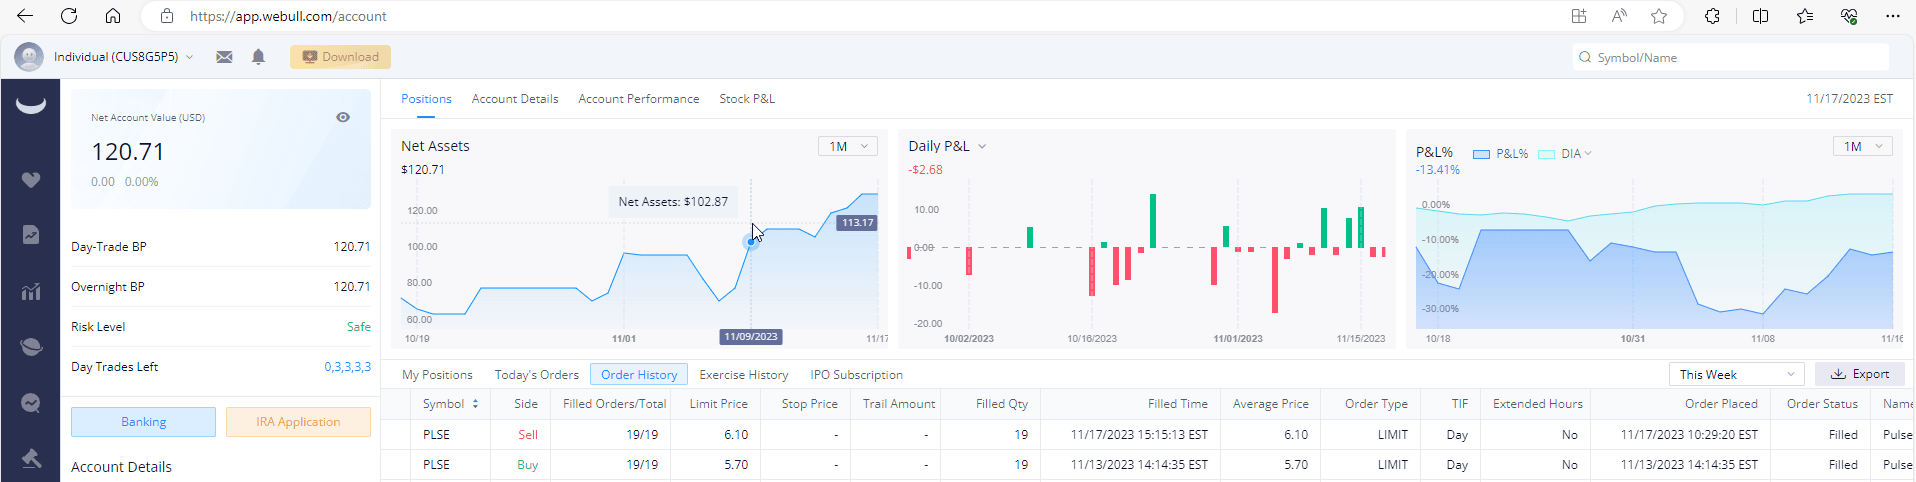
Task: Open the notifications bell
Action: (x=258, y=57)
